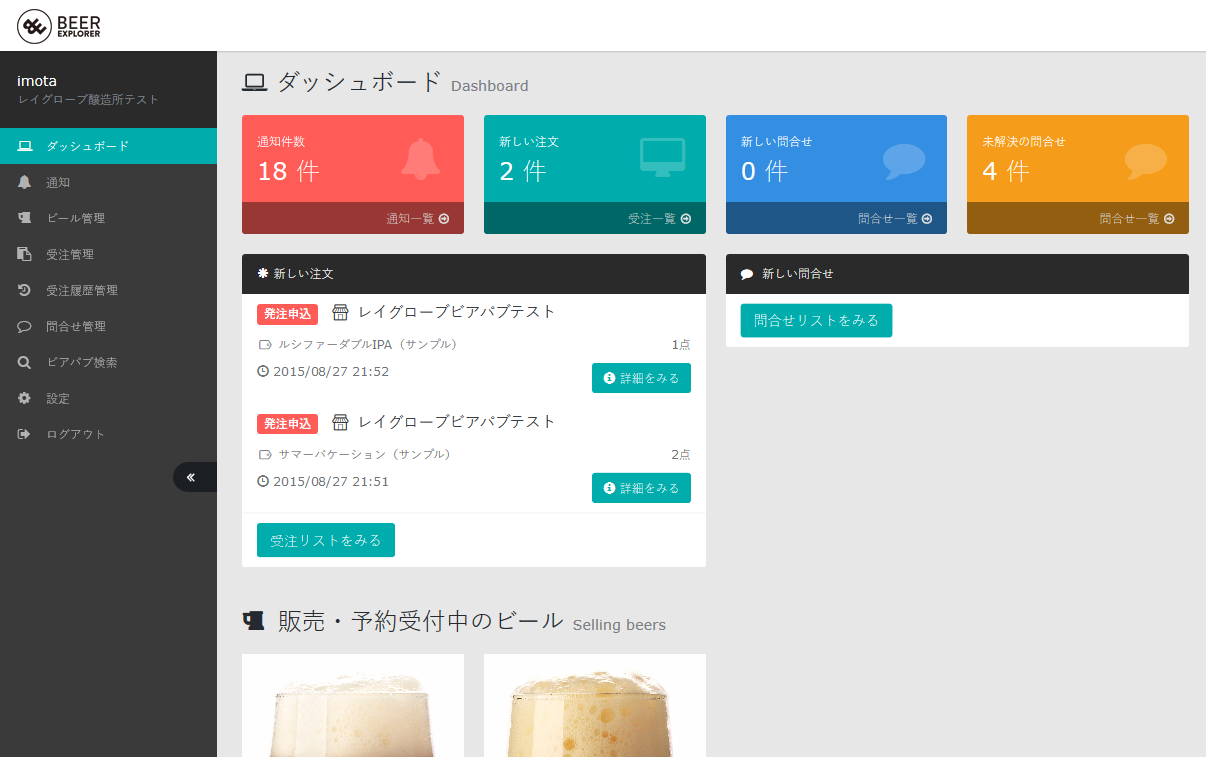This screenshot has height=757, width=1206.
Task: Click speech bubble icon in orange unresolved card
Action: pyautogui.click(x=1145, y=161)
